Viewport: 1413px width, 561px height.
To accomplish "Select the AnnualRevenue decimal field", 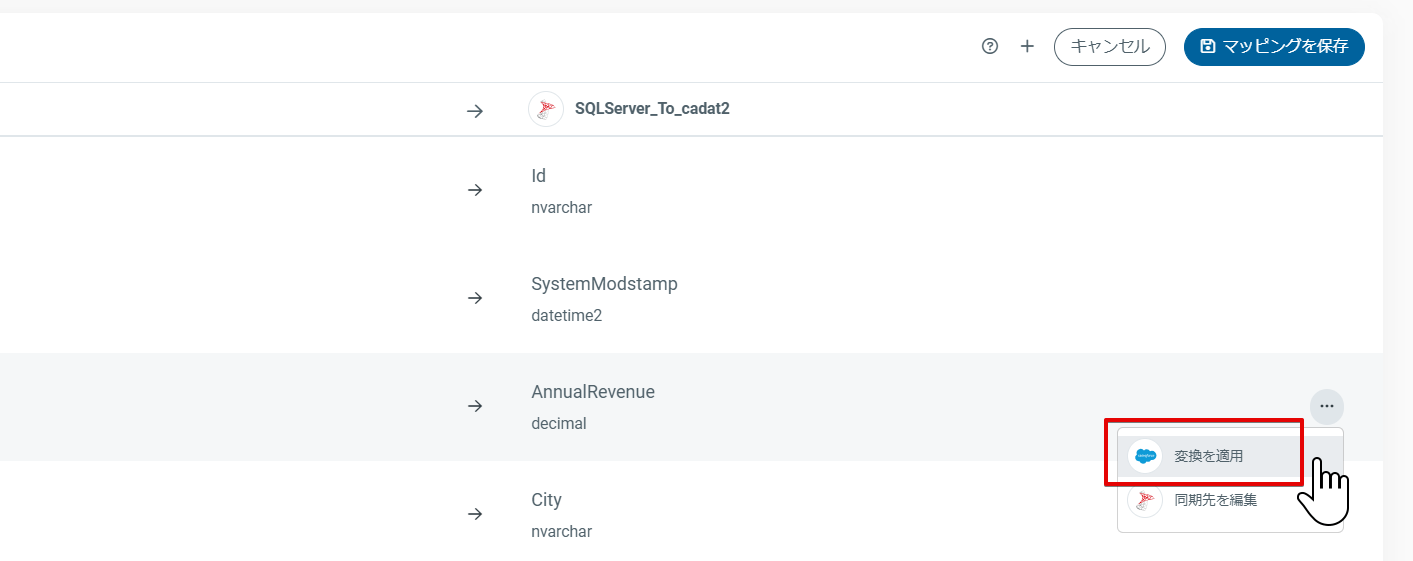I will tap(592, 406).
